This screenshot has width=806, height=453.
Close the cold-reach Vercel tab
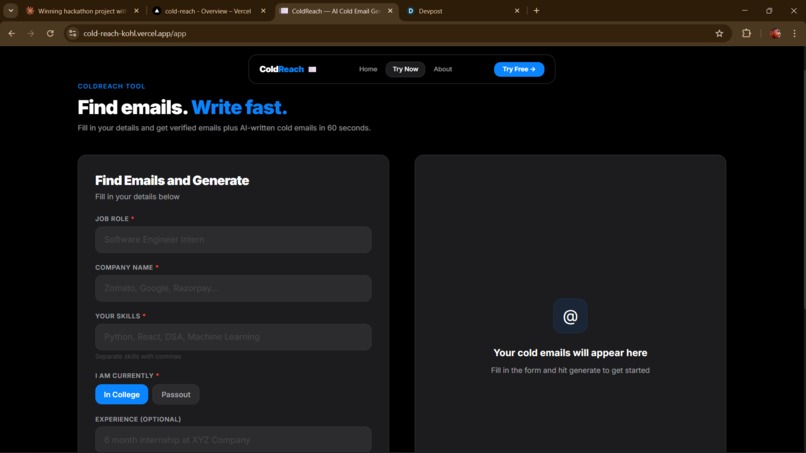tap(263, 11)
